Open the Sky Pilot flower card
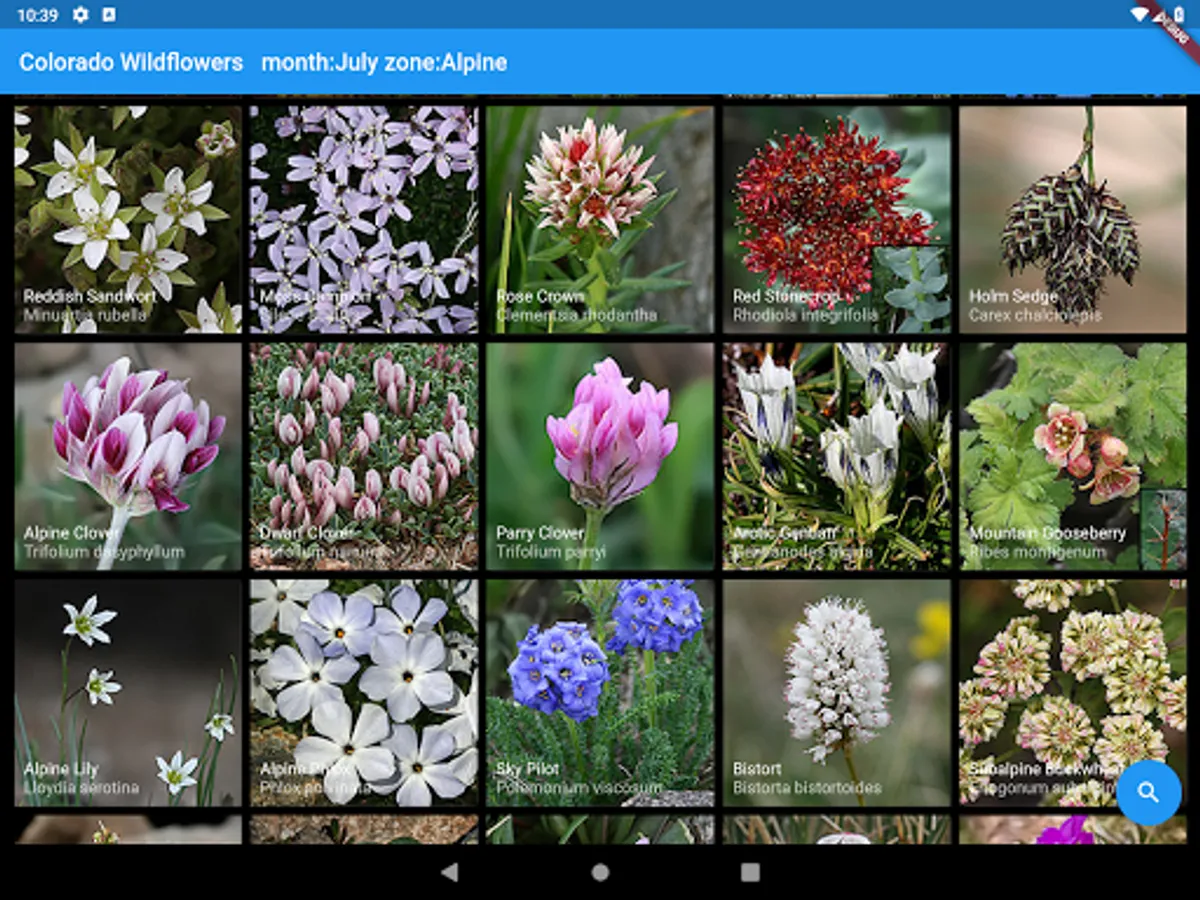Viewport: 1200px width, 900px height. pyautogui.click(x=600, y=693)
